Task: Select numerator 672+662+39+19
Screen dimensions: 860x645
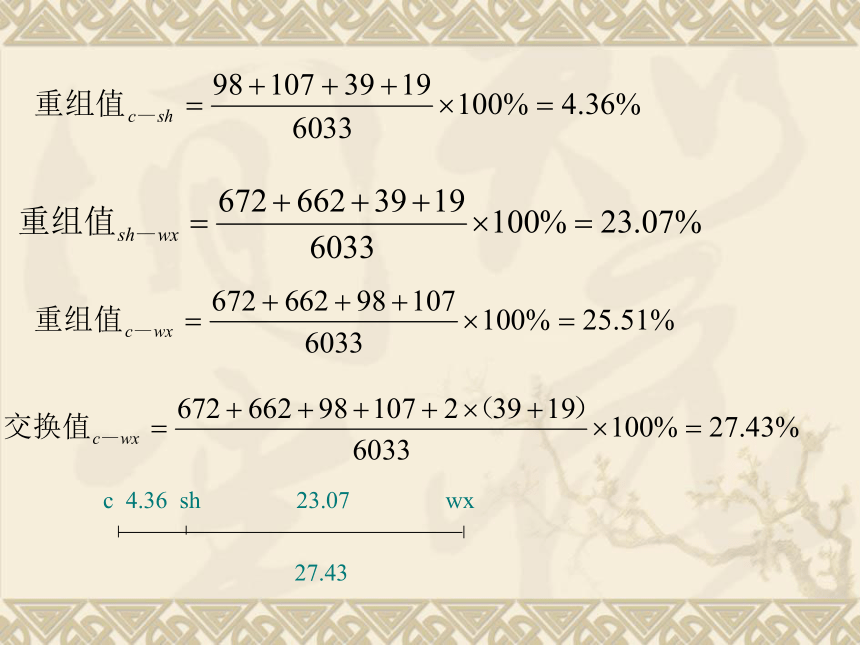Action: pos(342,201)
